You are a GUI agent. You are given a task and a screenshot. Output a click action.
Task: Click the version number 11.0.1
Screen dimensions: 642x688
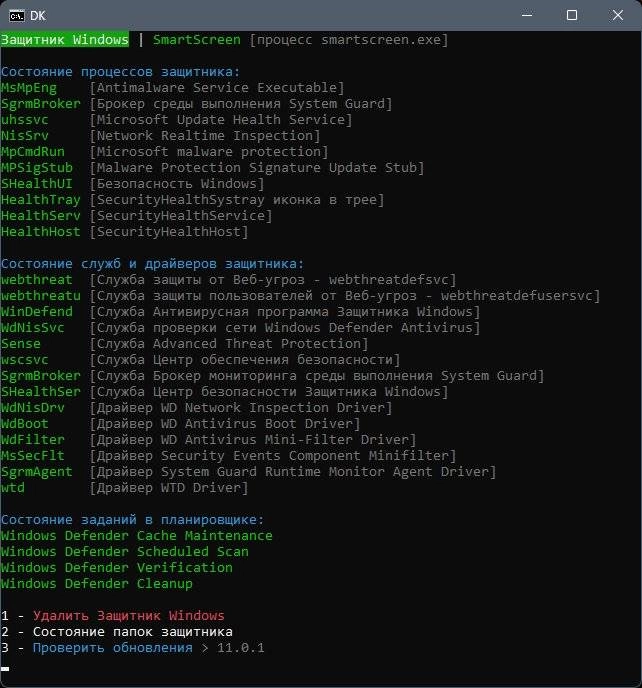click(240, 648)
